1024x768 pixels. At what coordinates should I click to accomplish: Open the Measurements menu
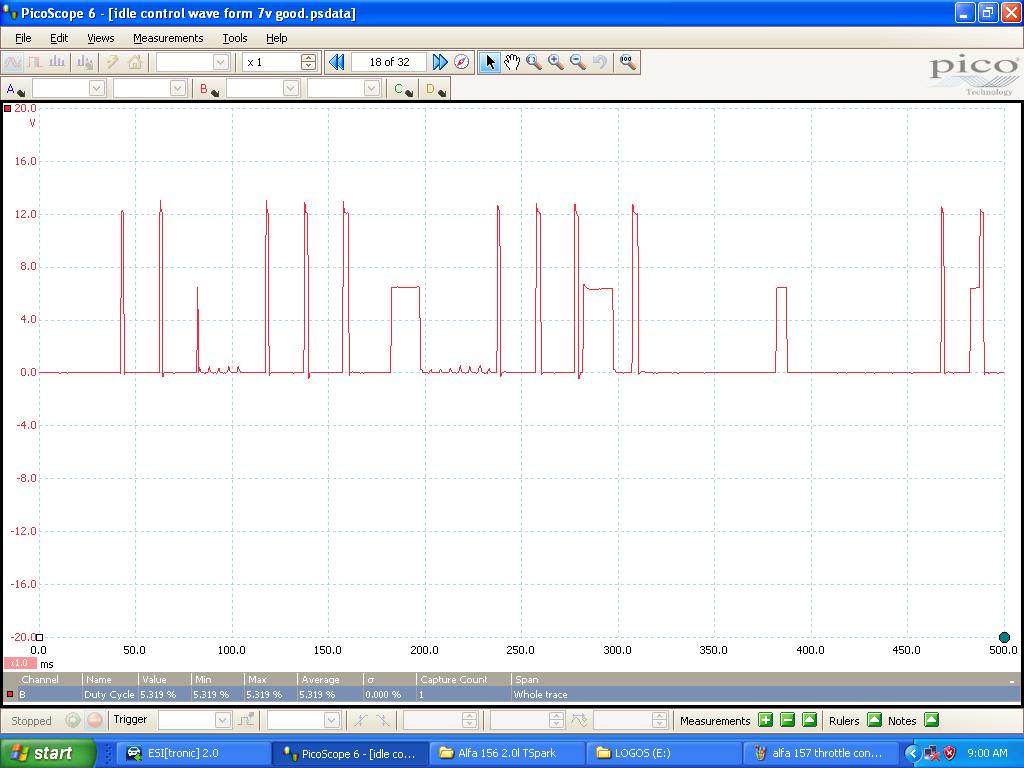point(168,38)
